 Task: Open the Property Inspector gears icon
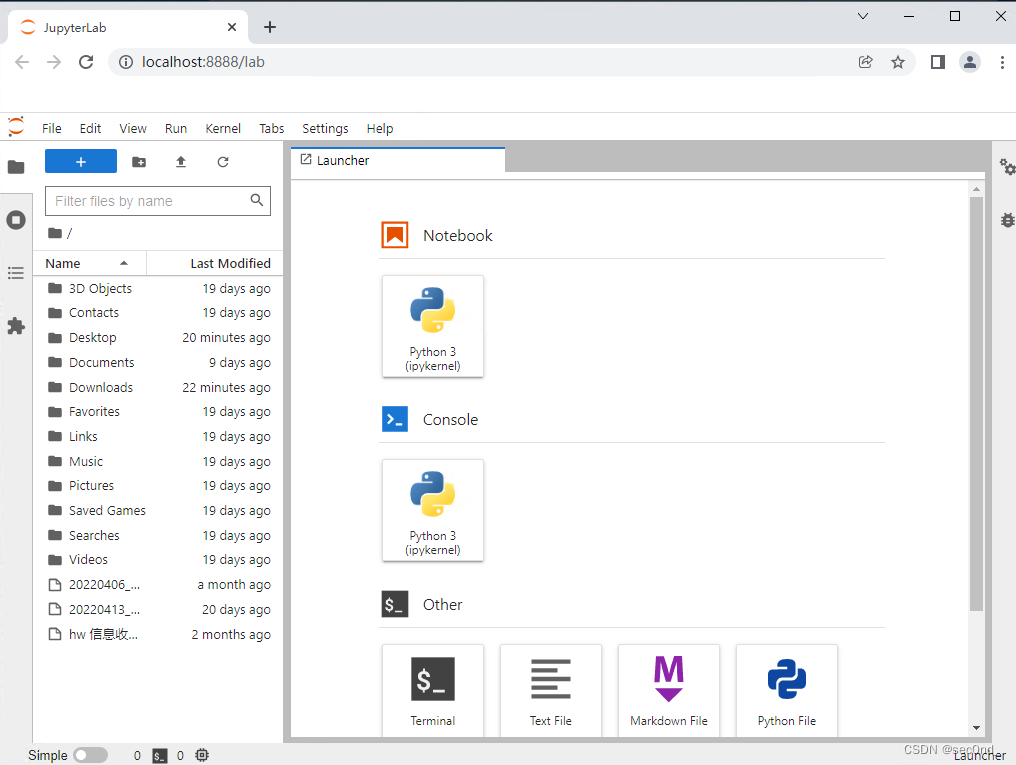pos(1006,167)
